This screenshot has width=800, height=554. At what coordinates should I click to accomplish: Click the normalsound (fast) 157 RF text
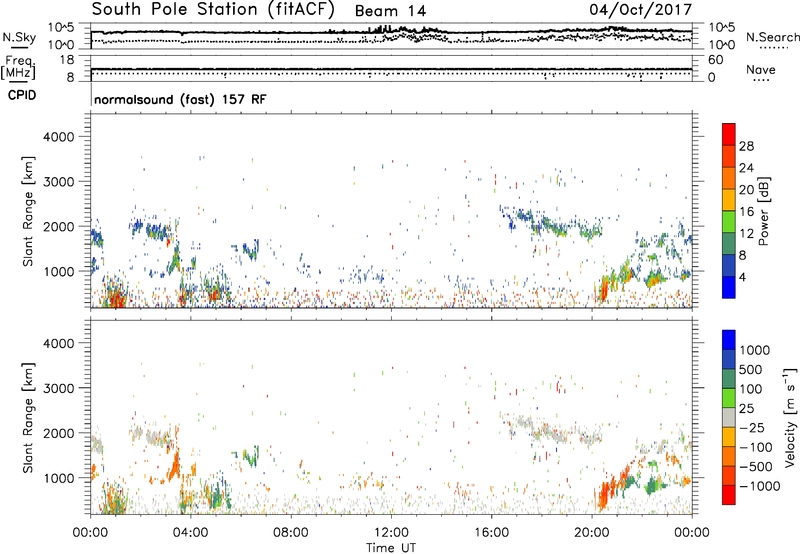[x=180, y=99]
